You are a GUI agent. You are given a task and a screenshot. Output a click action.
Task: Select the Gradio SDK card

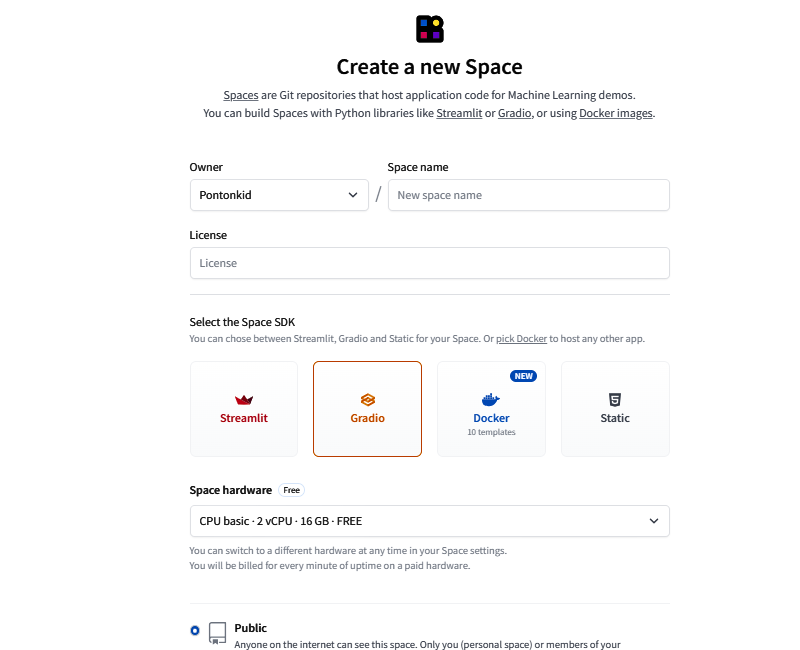367,408
